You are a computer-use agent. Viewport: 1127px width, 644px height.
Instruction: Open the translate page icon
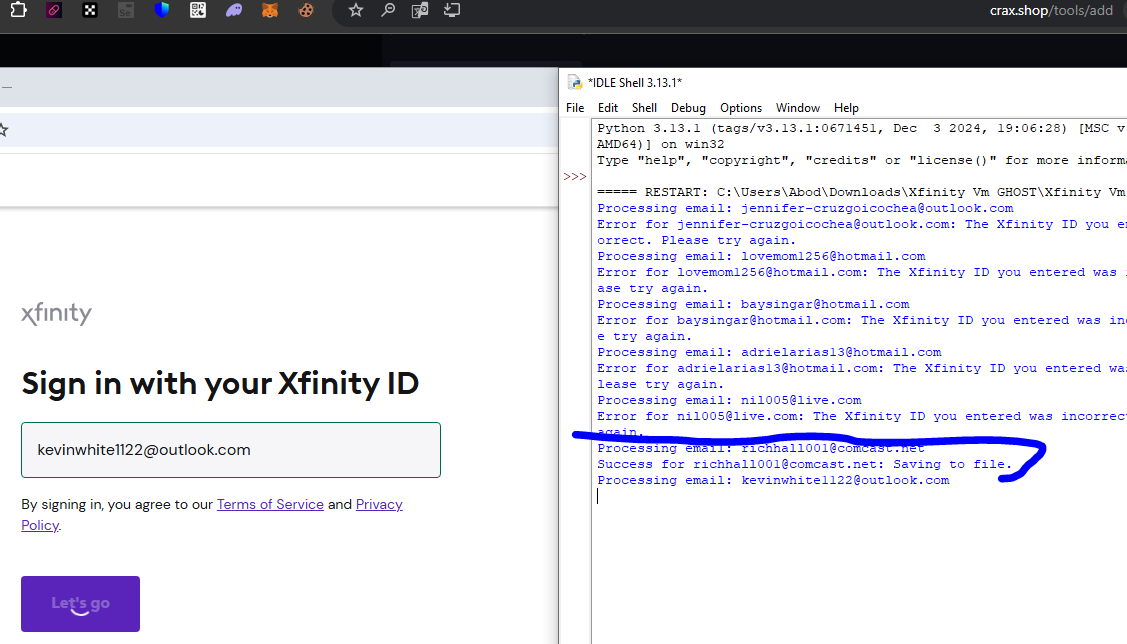coord(420,11)
